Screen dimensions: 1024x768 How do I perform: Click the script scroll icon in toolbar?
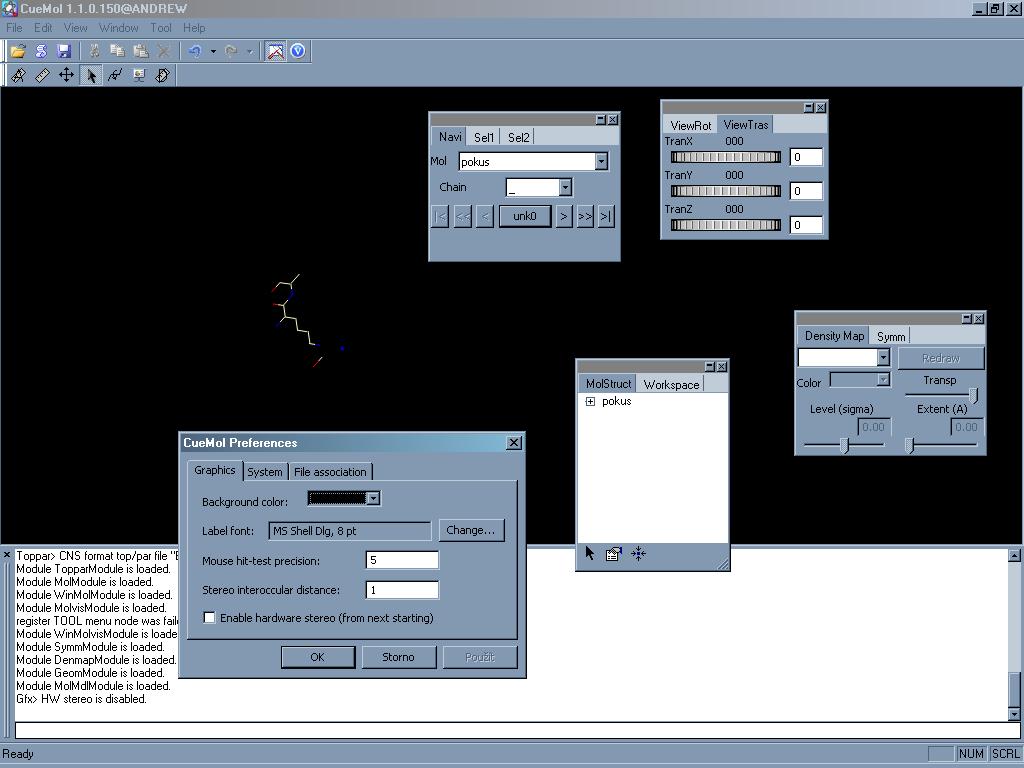40,51
